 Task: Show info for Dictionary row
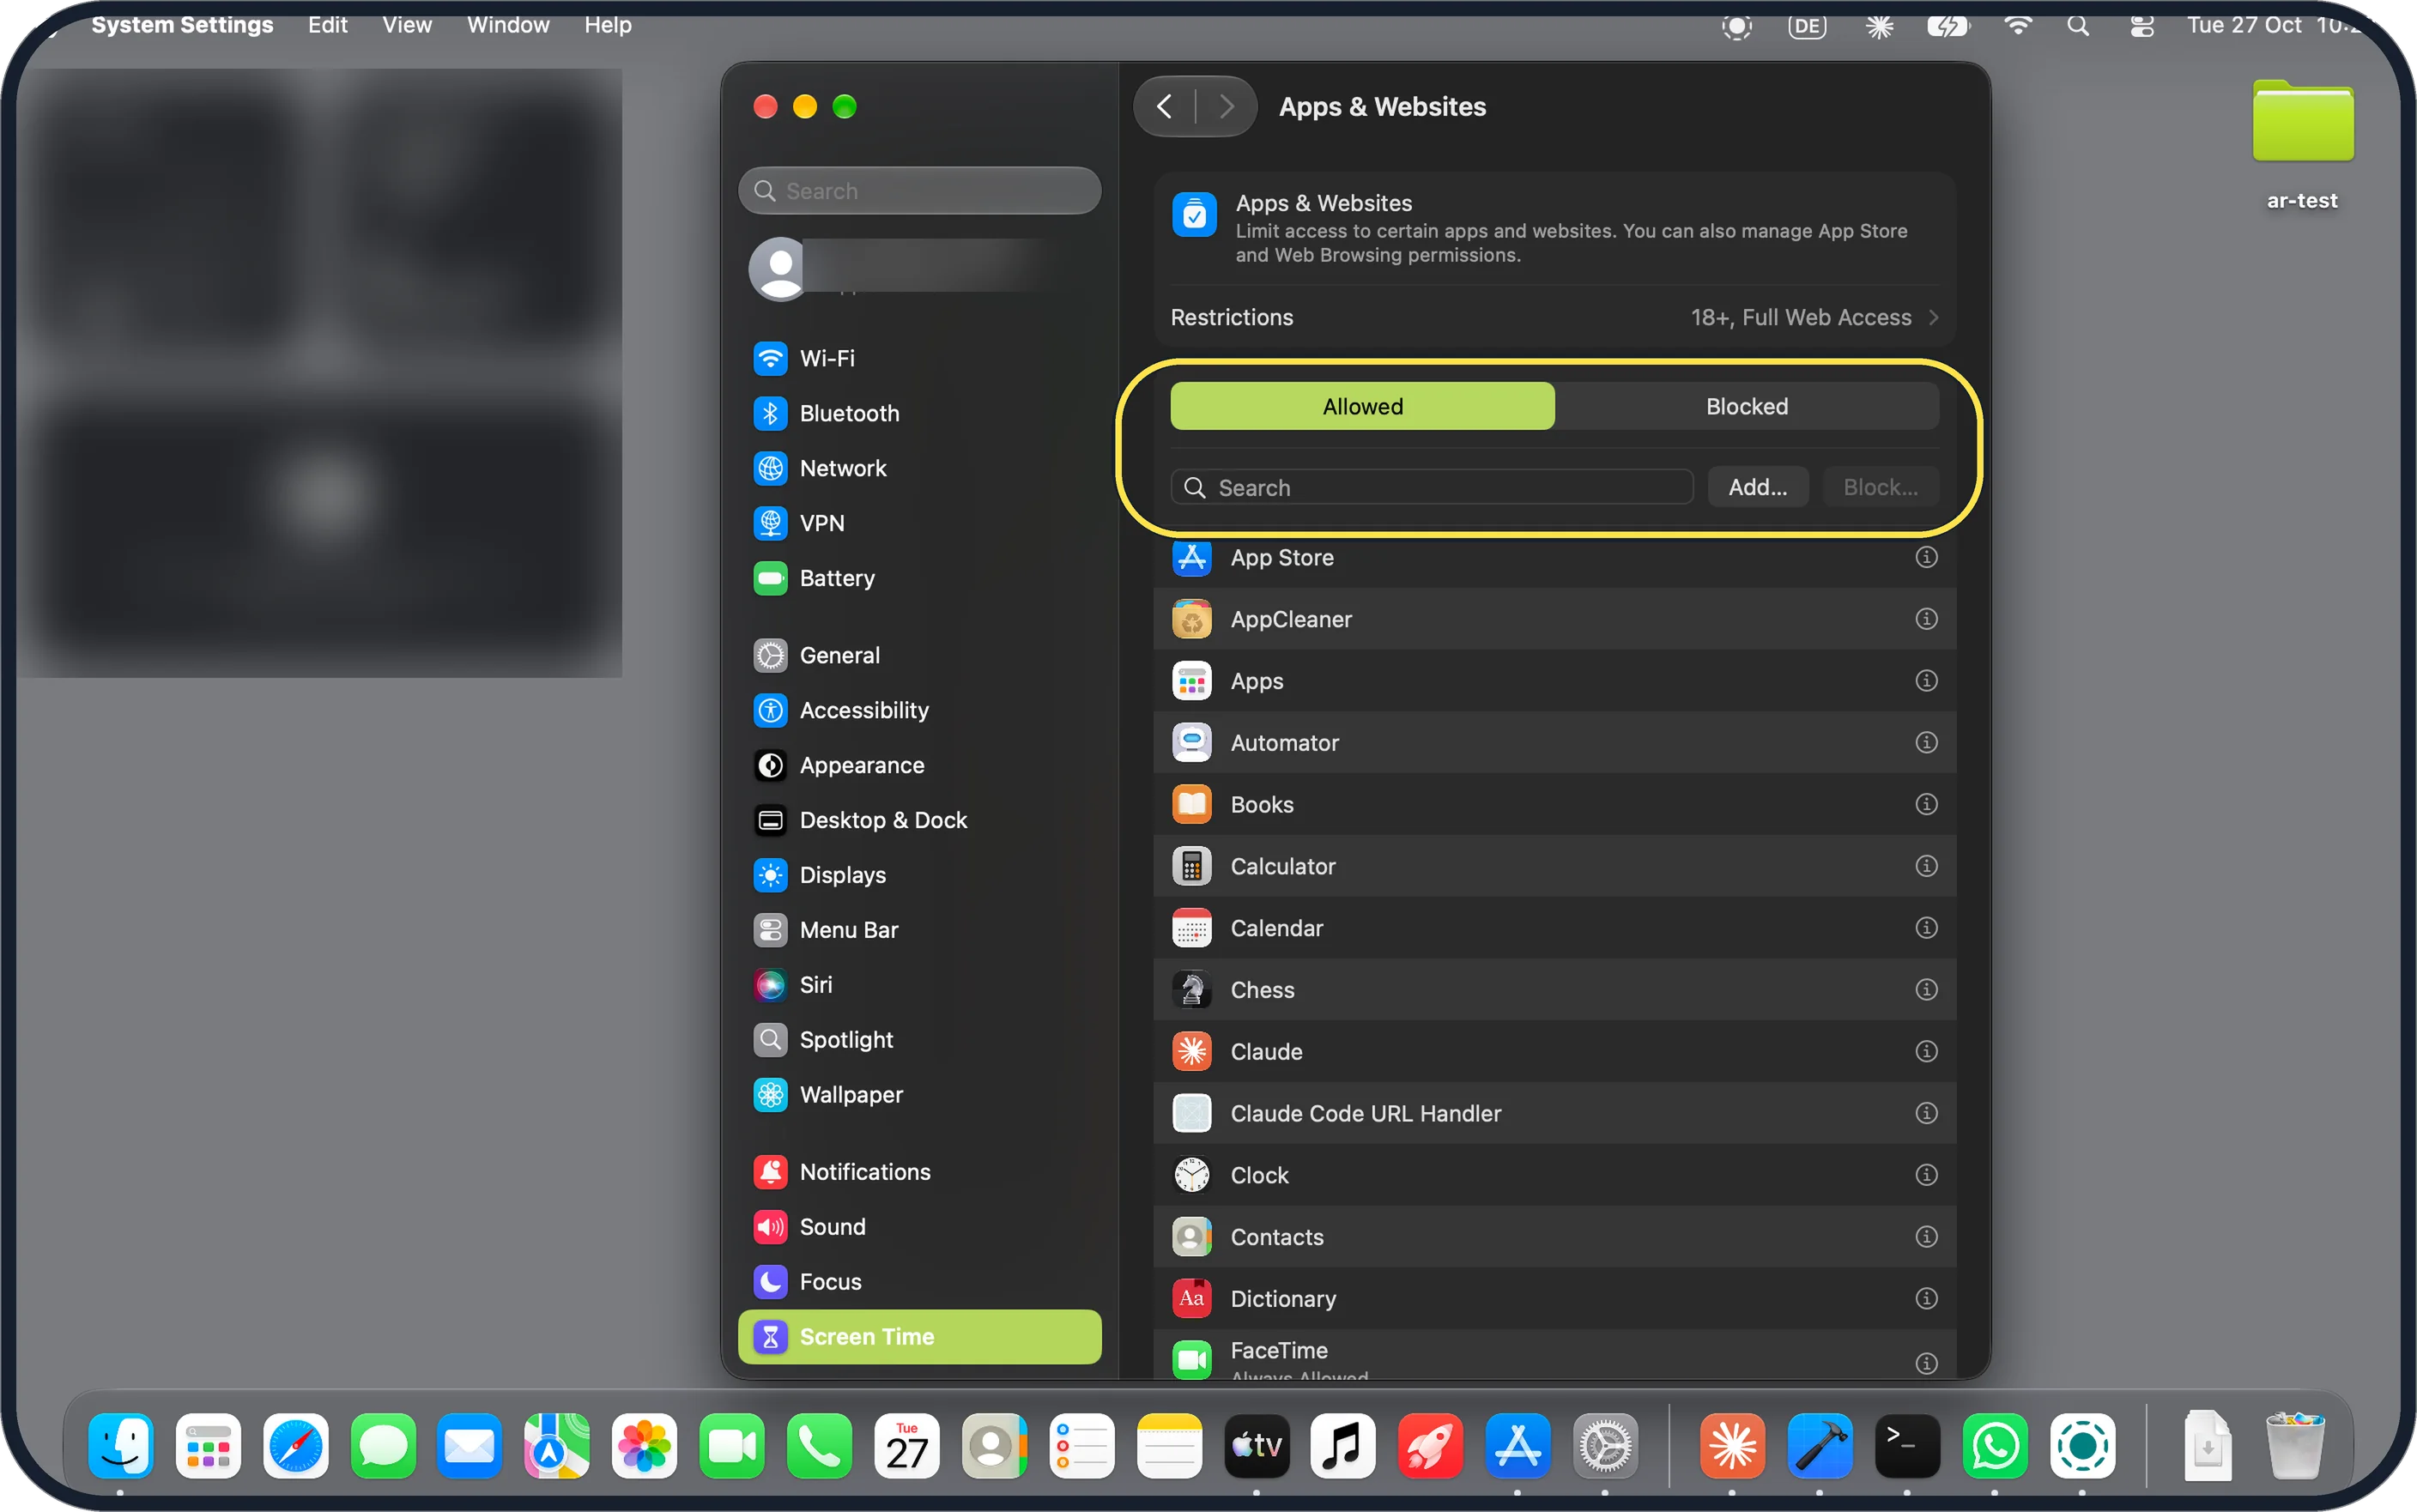point(1925,1299)
